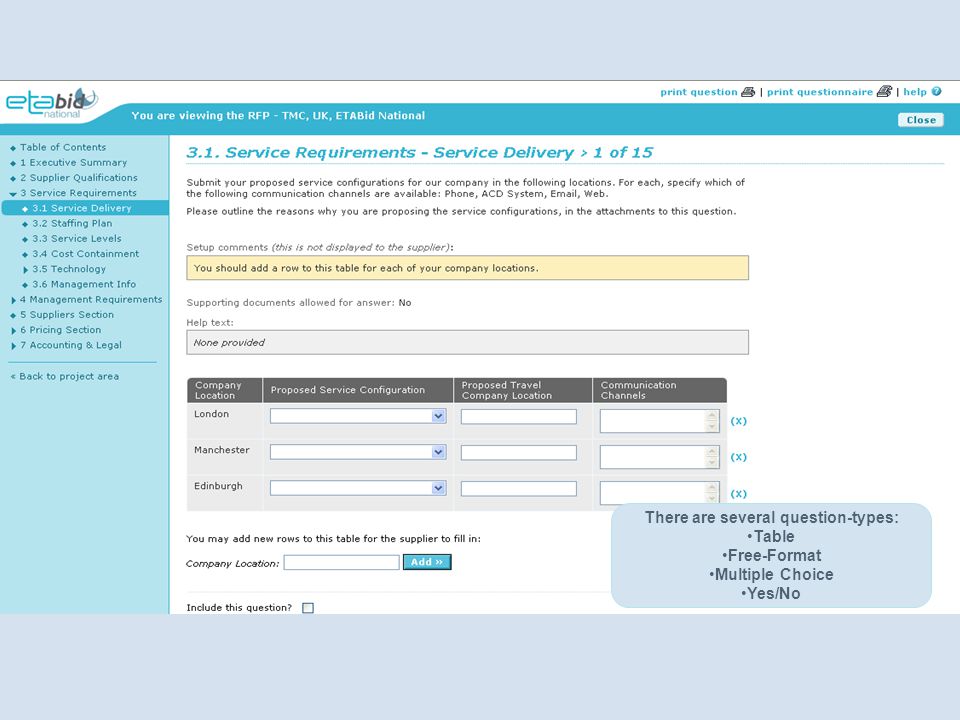The width and height of the screenshot is (960, 720).
Task: Click Manchester Communication Channels scrollbar
Action: pyautogui.click(x=712, y=457)
